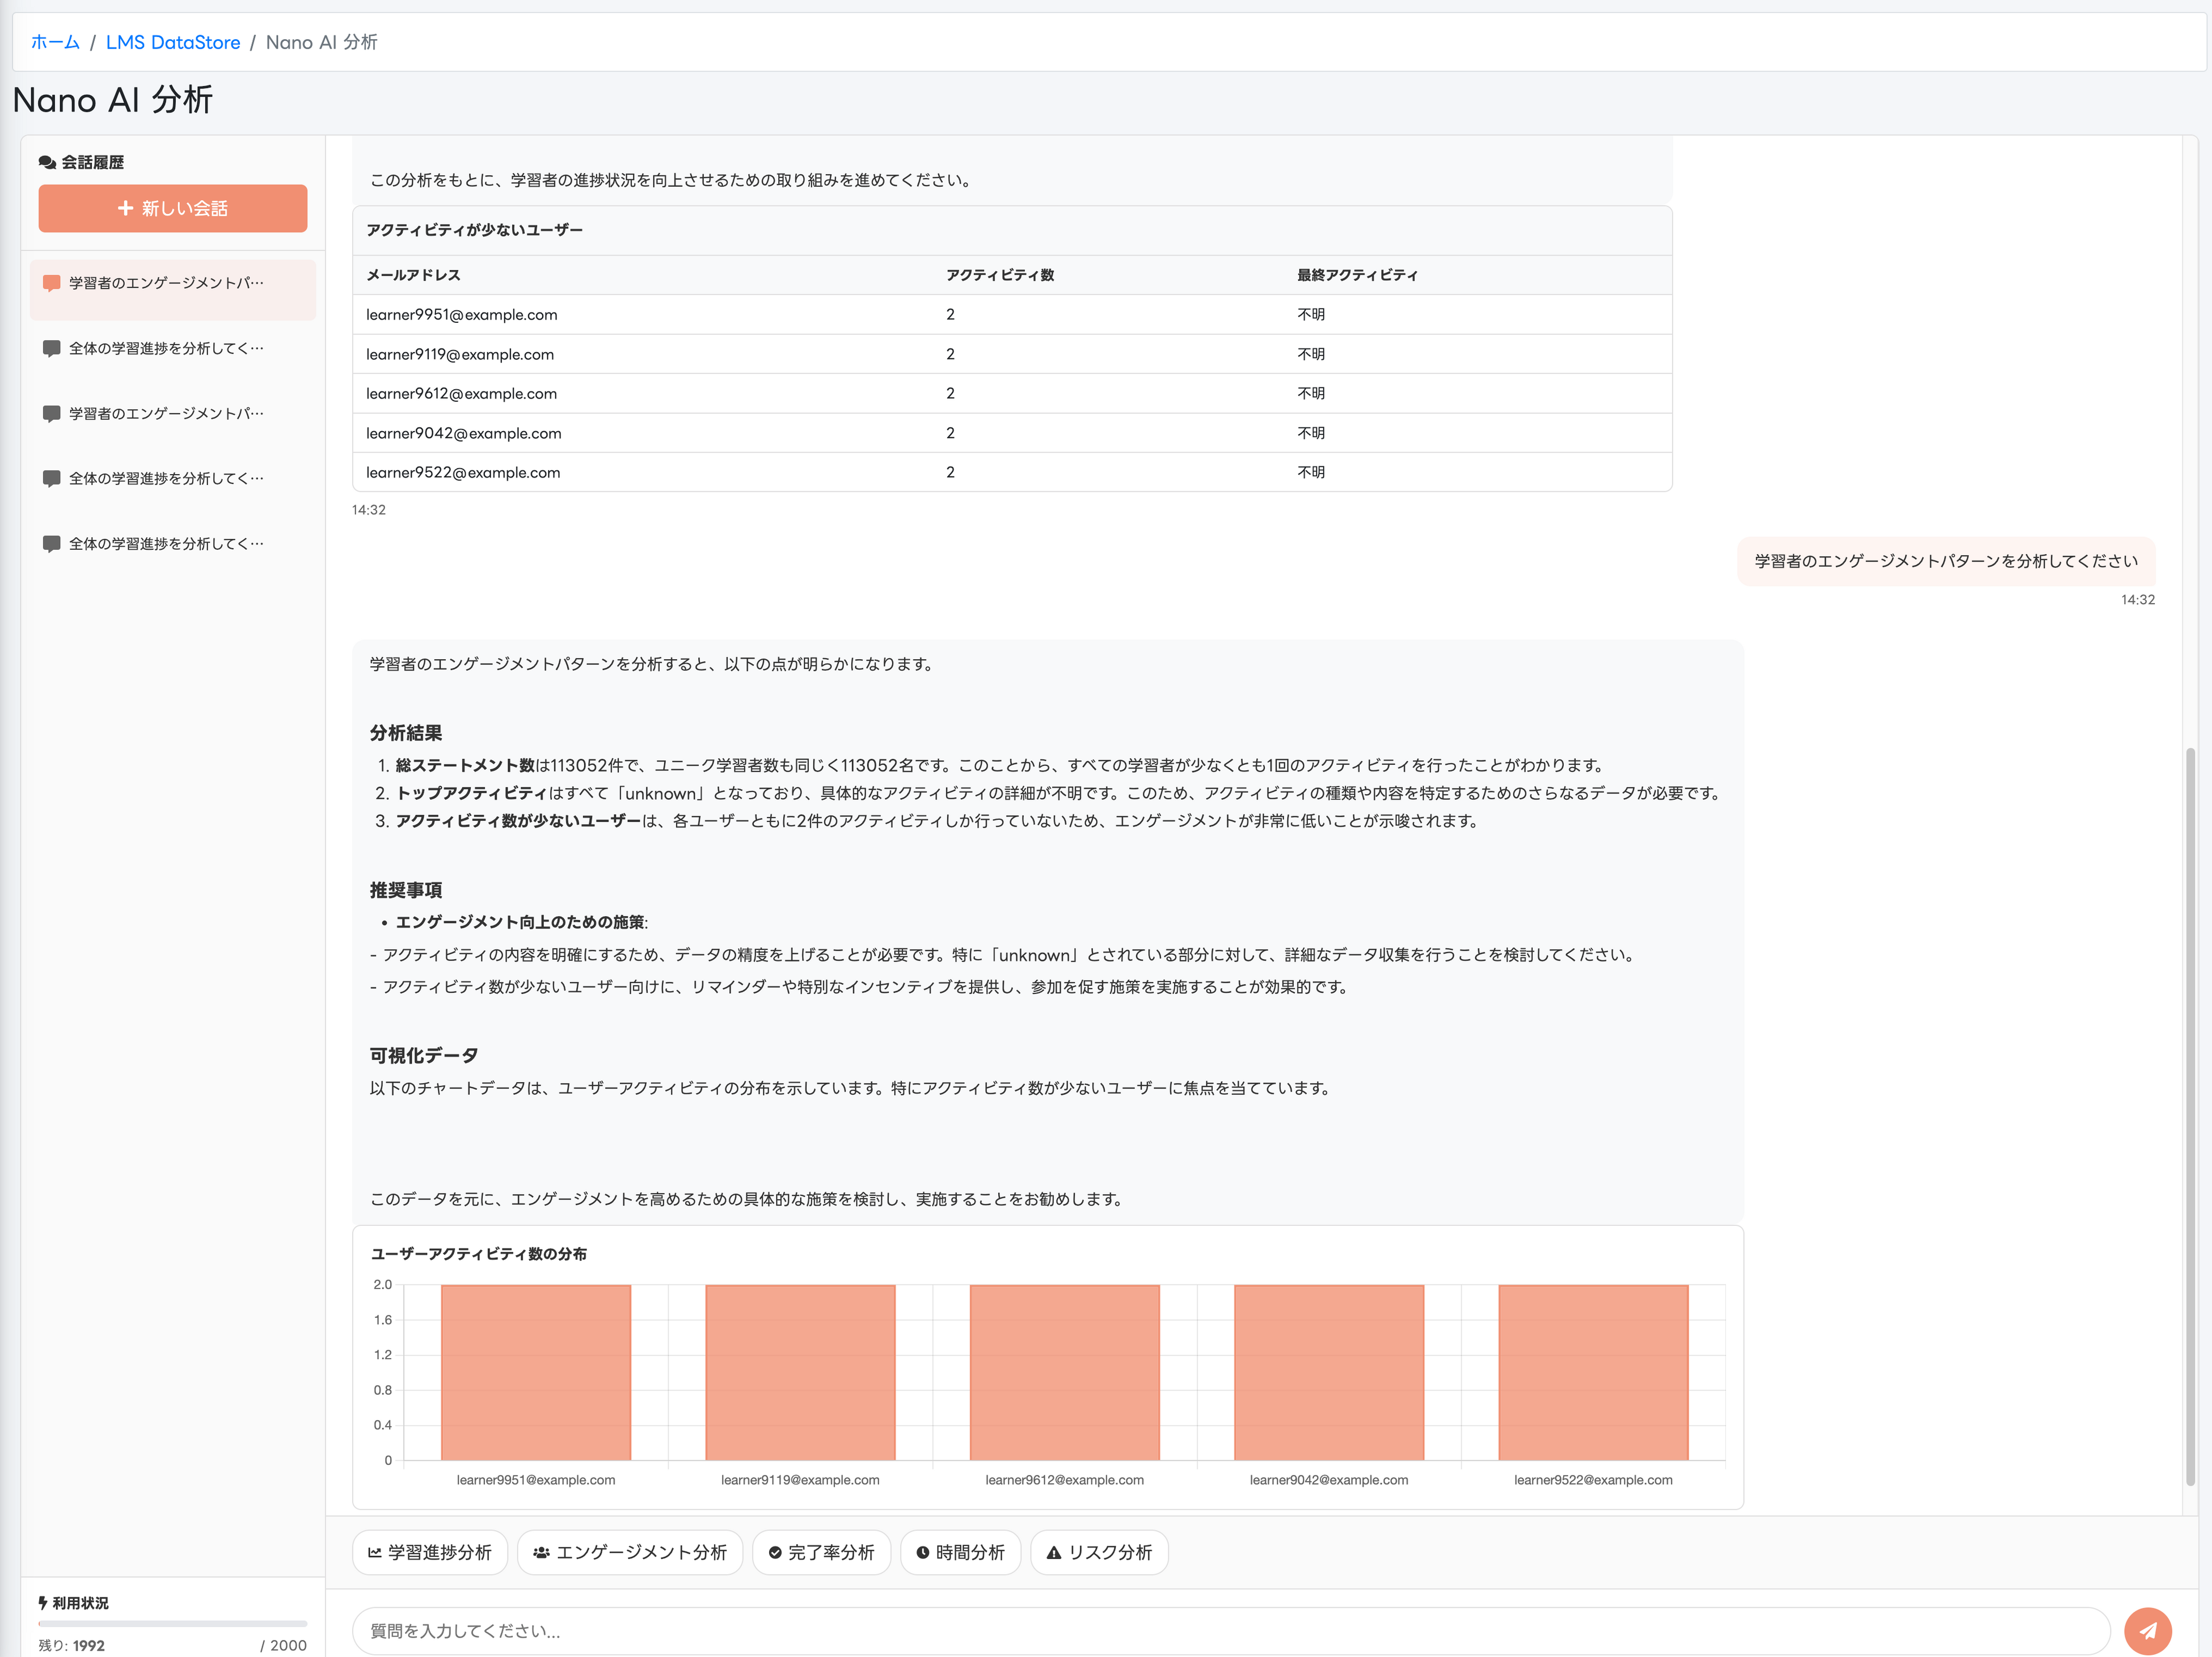Open the third conversation 学習者のエンゲージメントパ…

[x=166, y=413]
